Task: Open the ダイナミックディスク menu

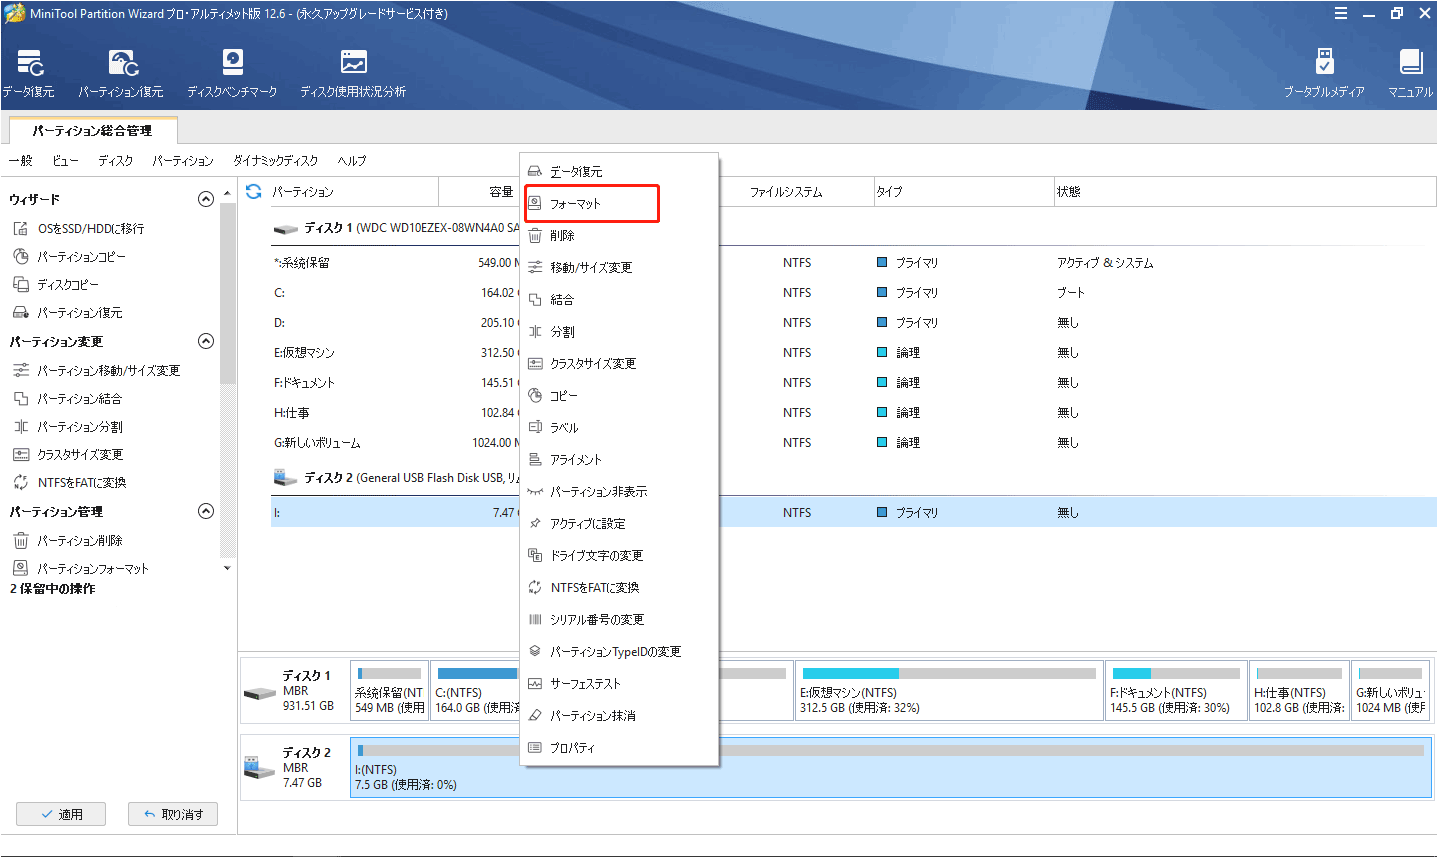Action: tap(276, 160)
